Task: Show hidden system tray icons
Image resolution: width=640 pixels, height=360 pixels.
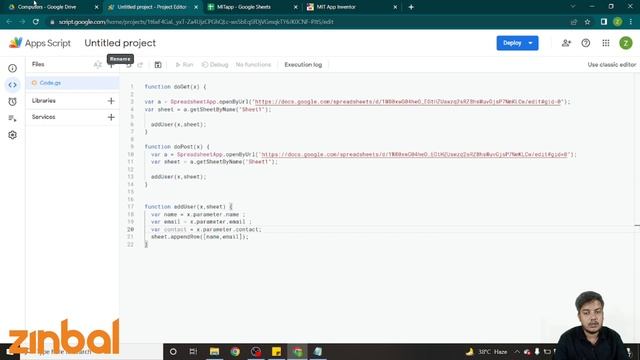Action: [517, 351]
